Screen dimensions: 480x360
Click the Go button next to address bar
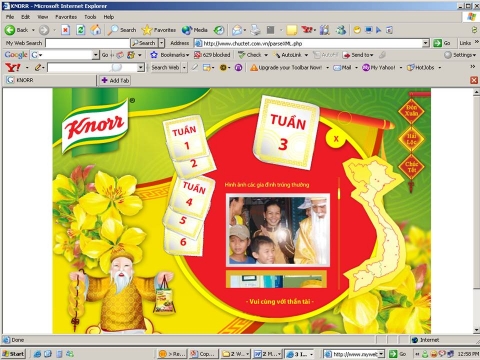coord(442,43)
